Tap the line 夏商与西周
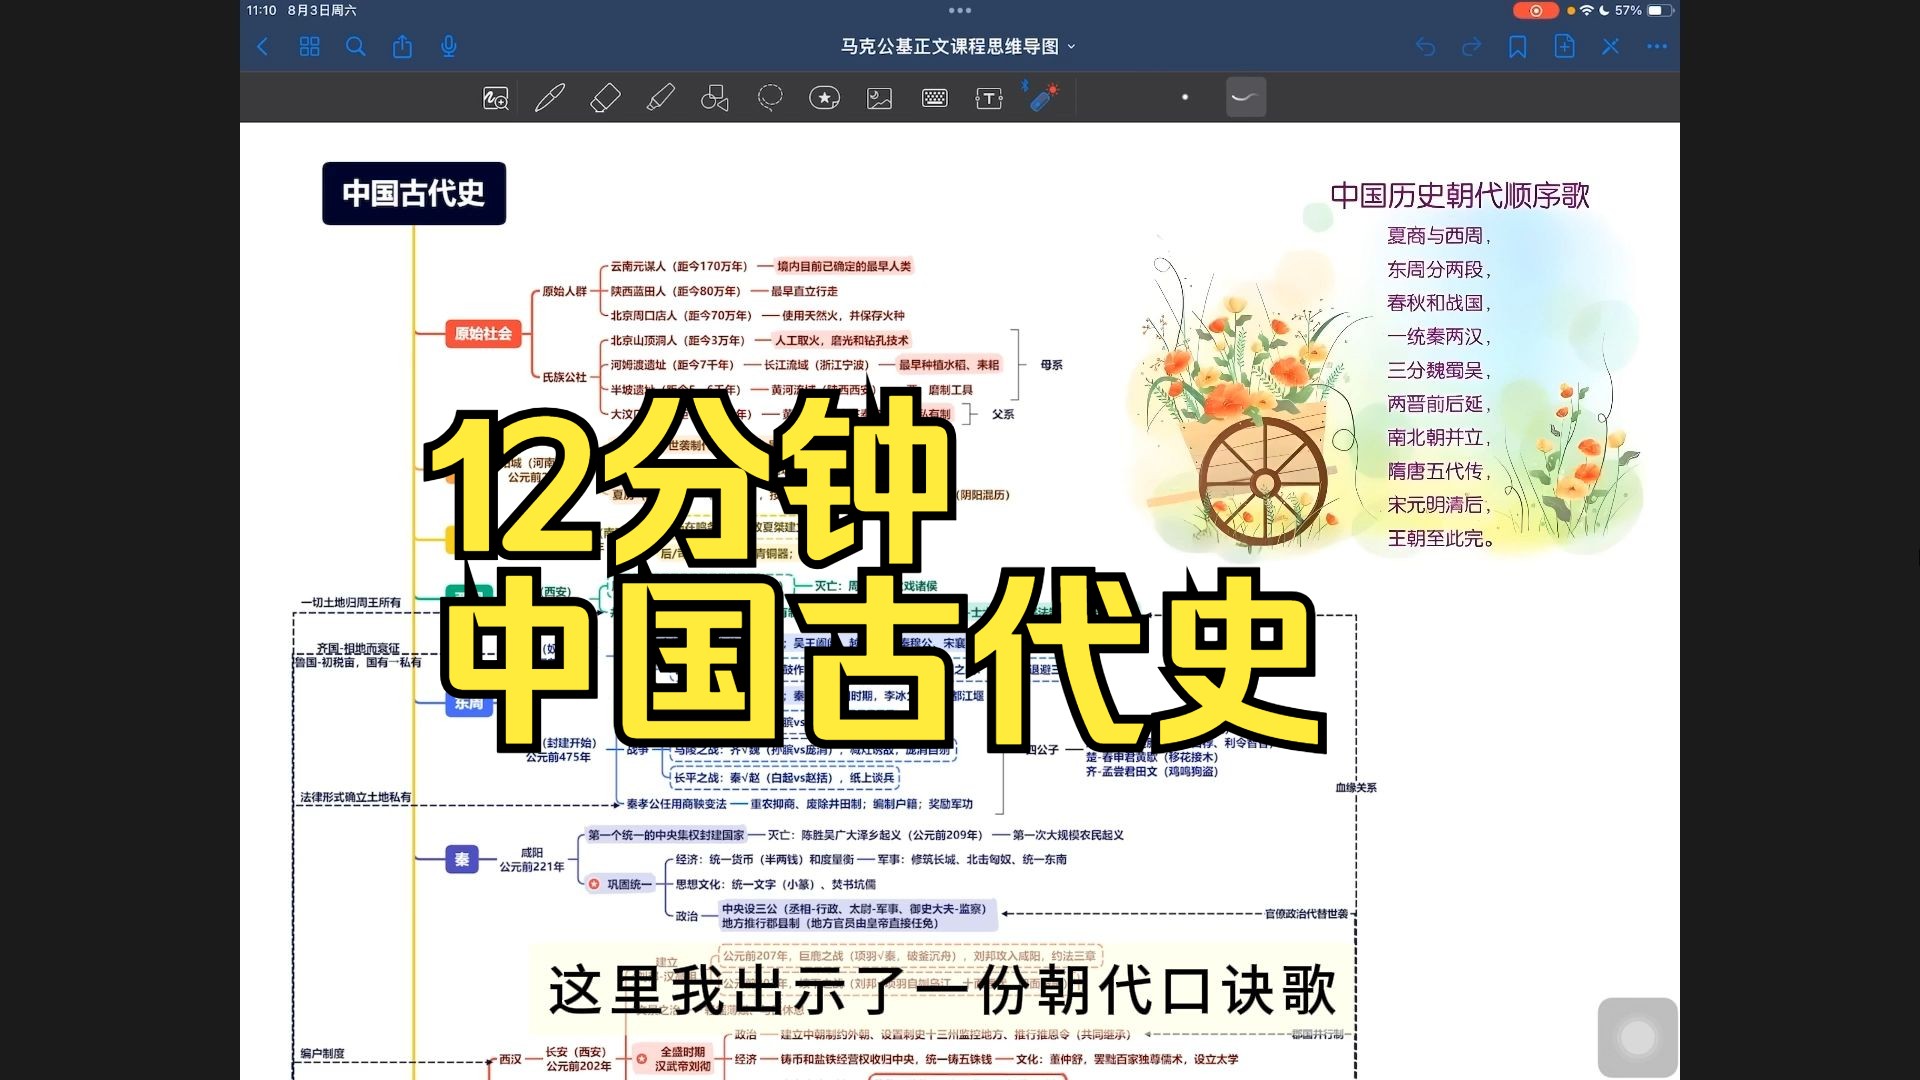This screenshot has height=1080, width=1920. [1437, 236]
